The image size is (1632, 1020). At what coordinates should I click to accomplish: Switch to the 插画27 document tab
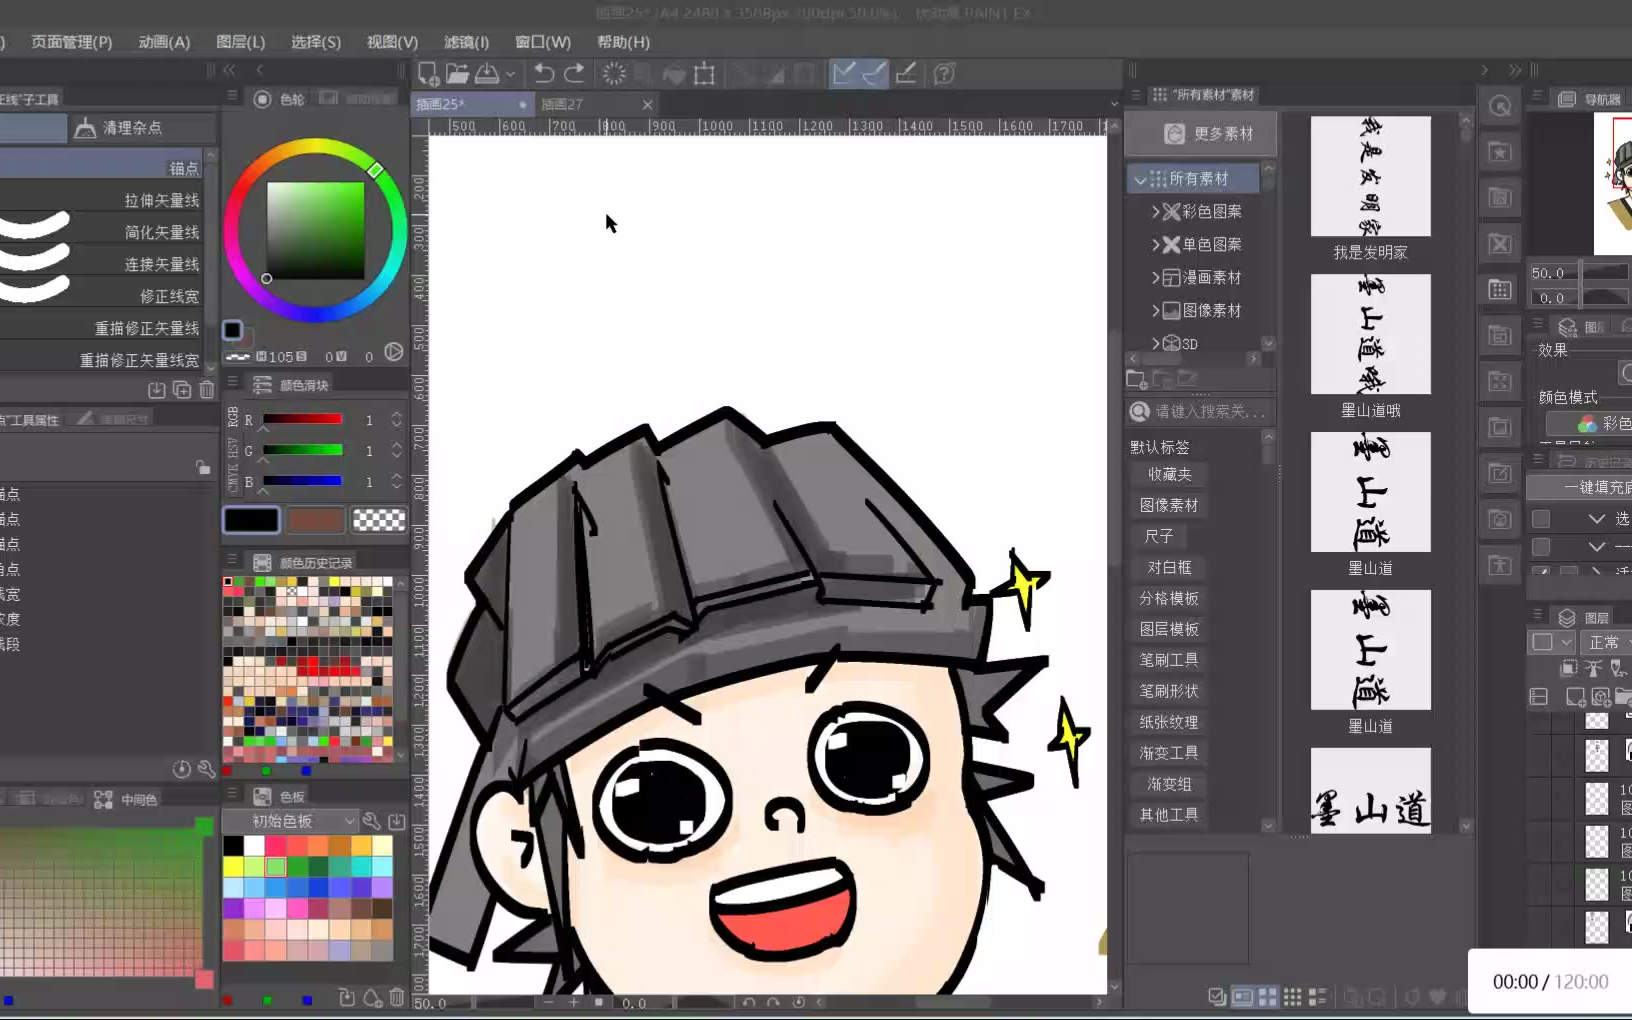click(563, 104)
